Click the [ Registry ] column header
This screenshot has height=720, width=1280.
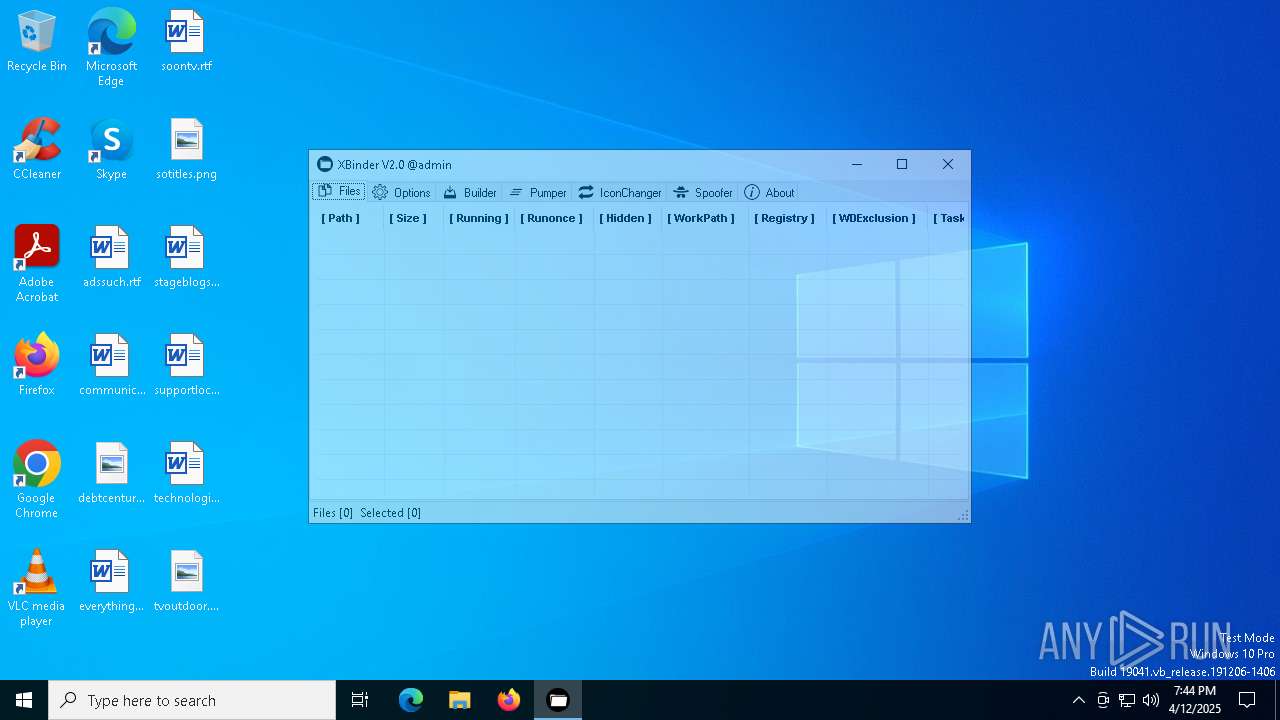(x=784, y=218)
